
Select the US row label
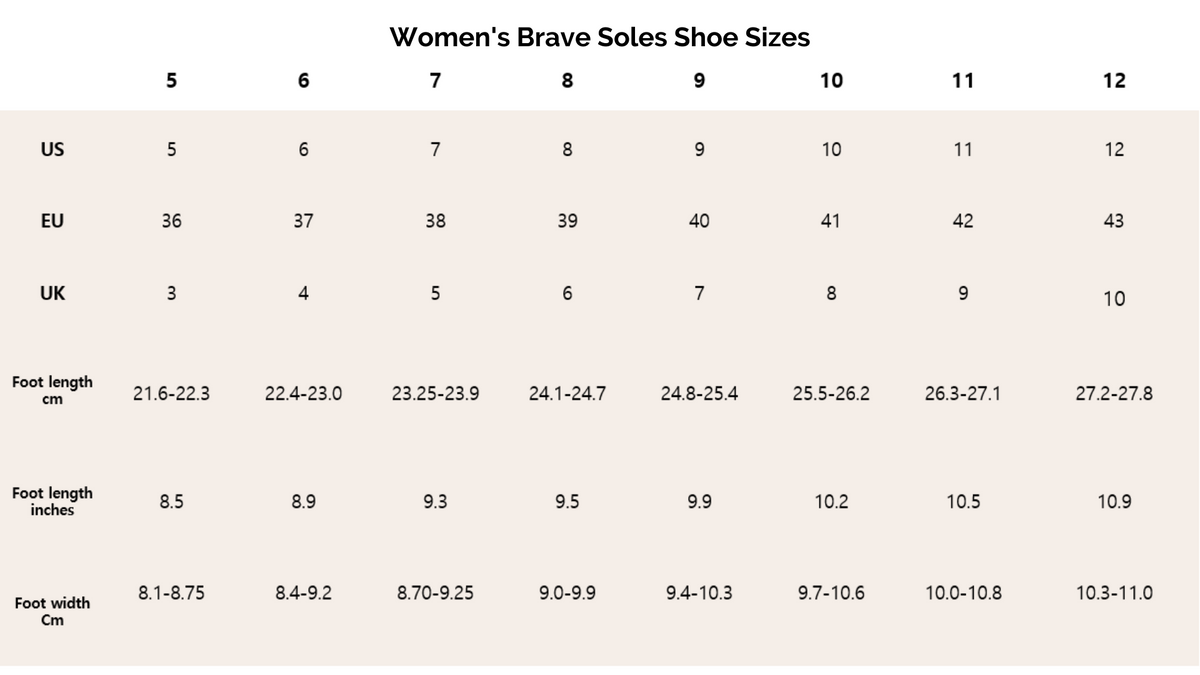click(52, 149)
